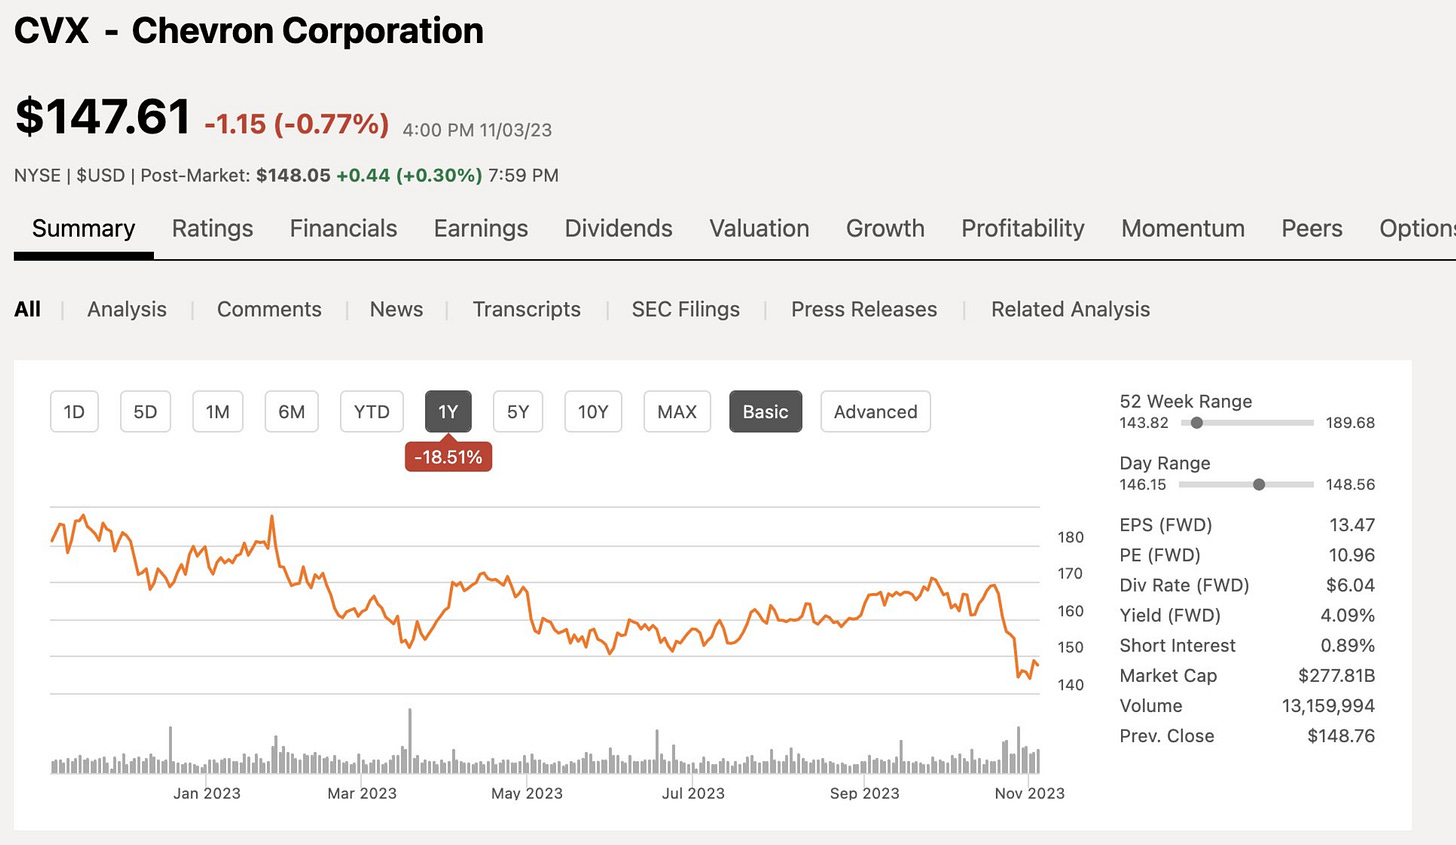1456x845 pixels.
Task: Open Related Analysis filter
Action: 1070,309
